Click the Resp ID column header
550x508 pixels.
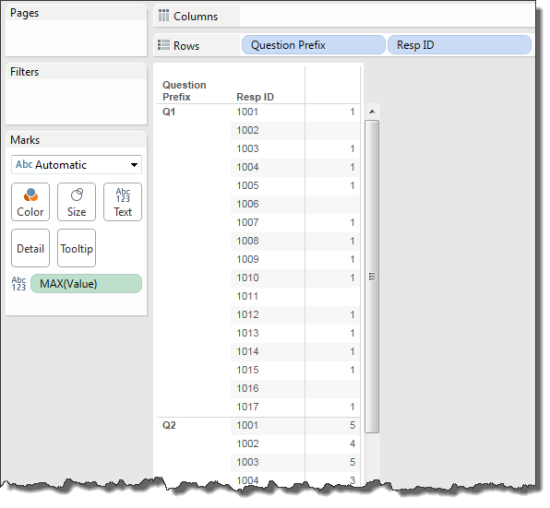click(x=255, y=97)
